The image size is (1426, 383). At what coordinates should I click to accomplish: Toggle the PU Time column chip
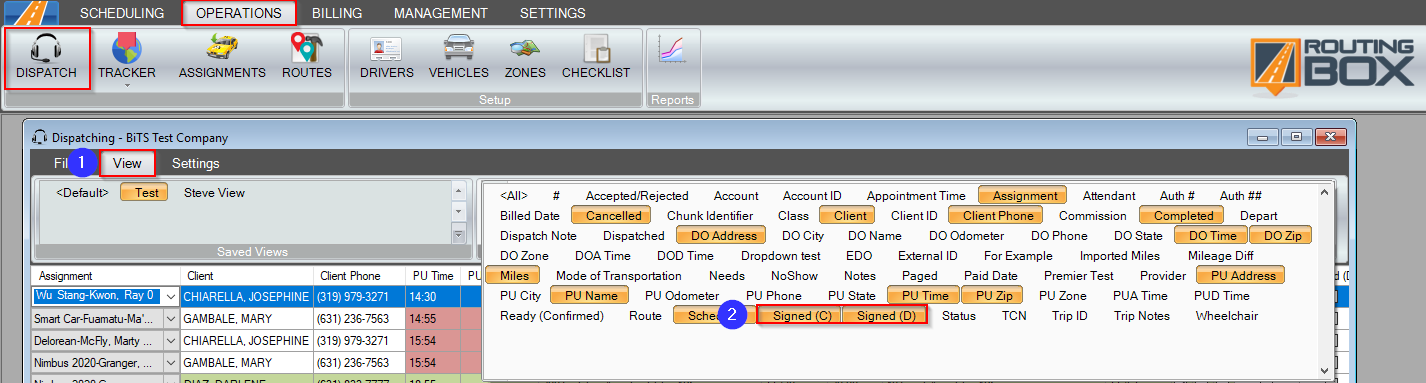tap(924, 296)
